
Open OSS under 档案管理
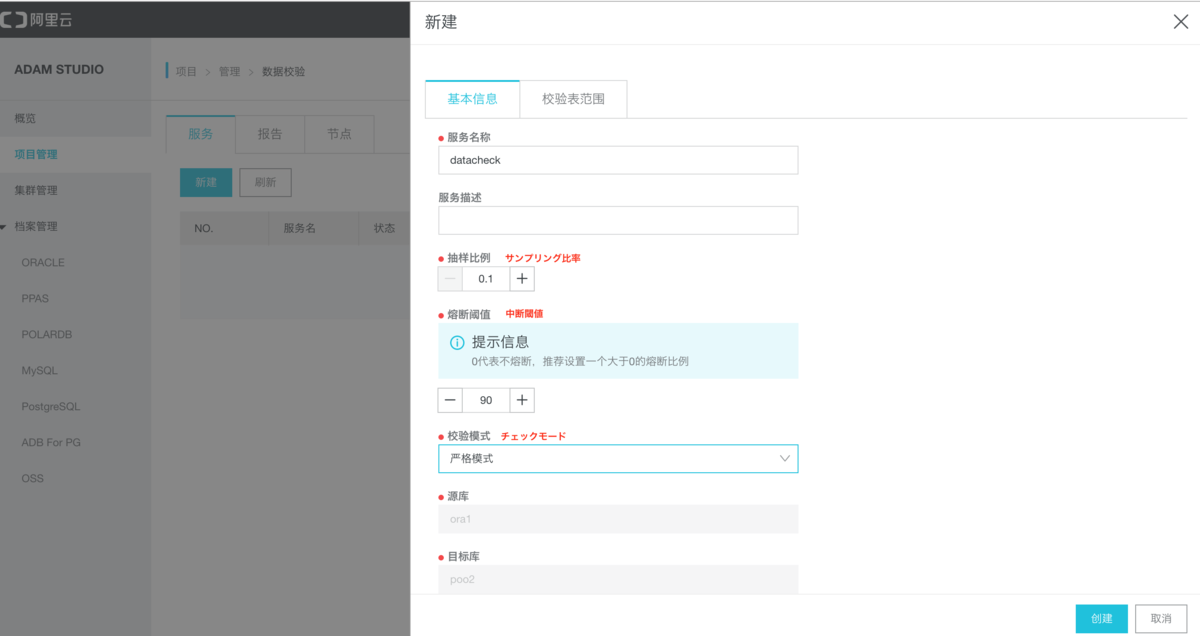pos(33,479)
